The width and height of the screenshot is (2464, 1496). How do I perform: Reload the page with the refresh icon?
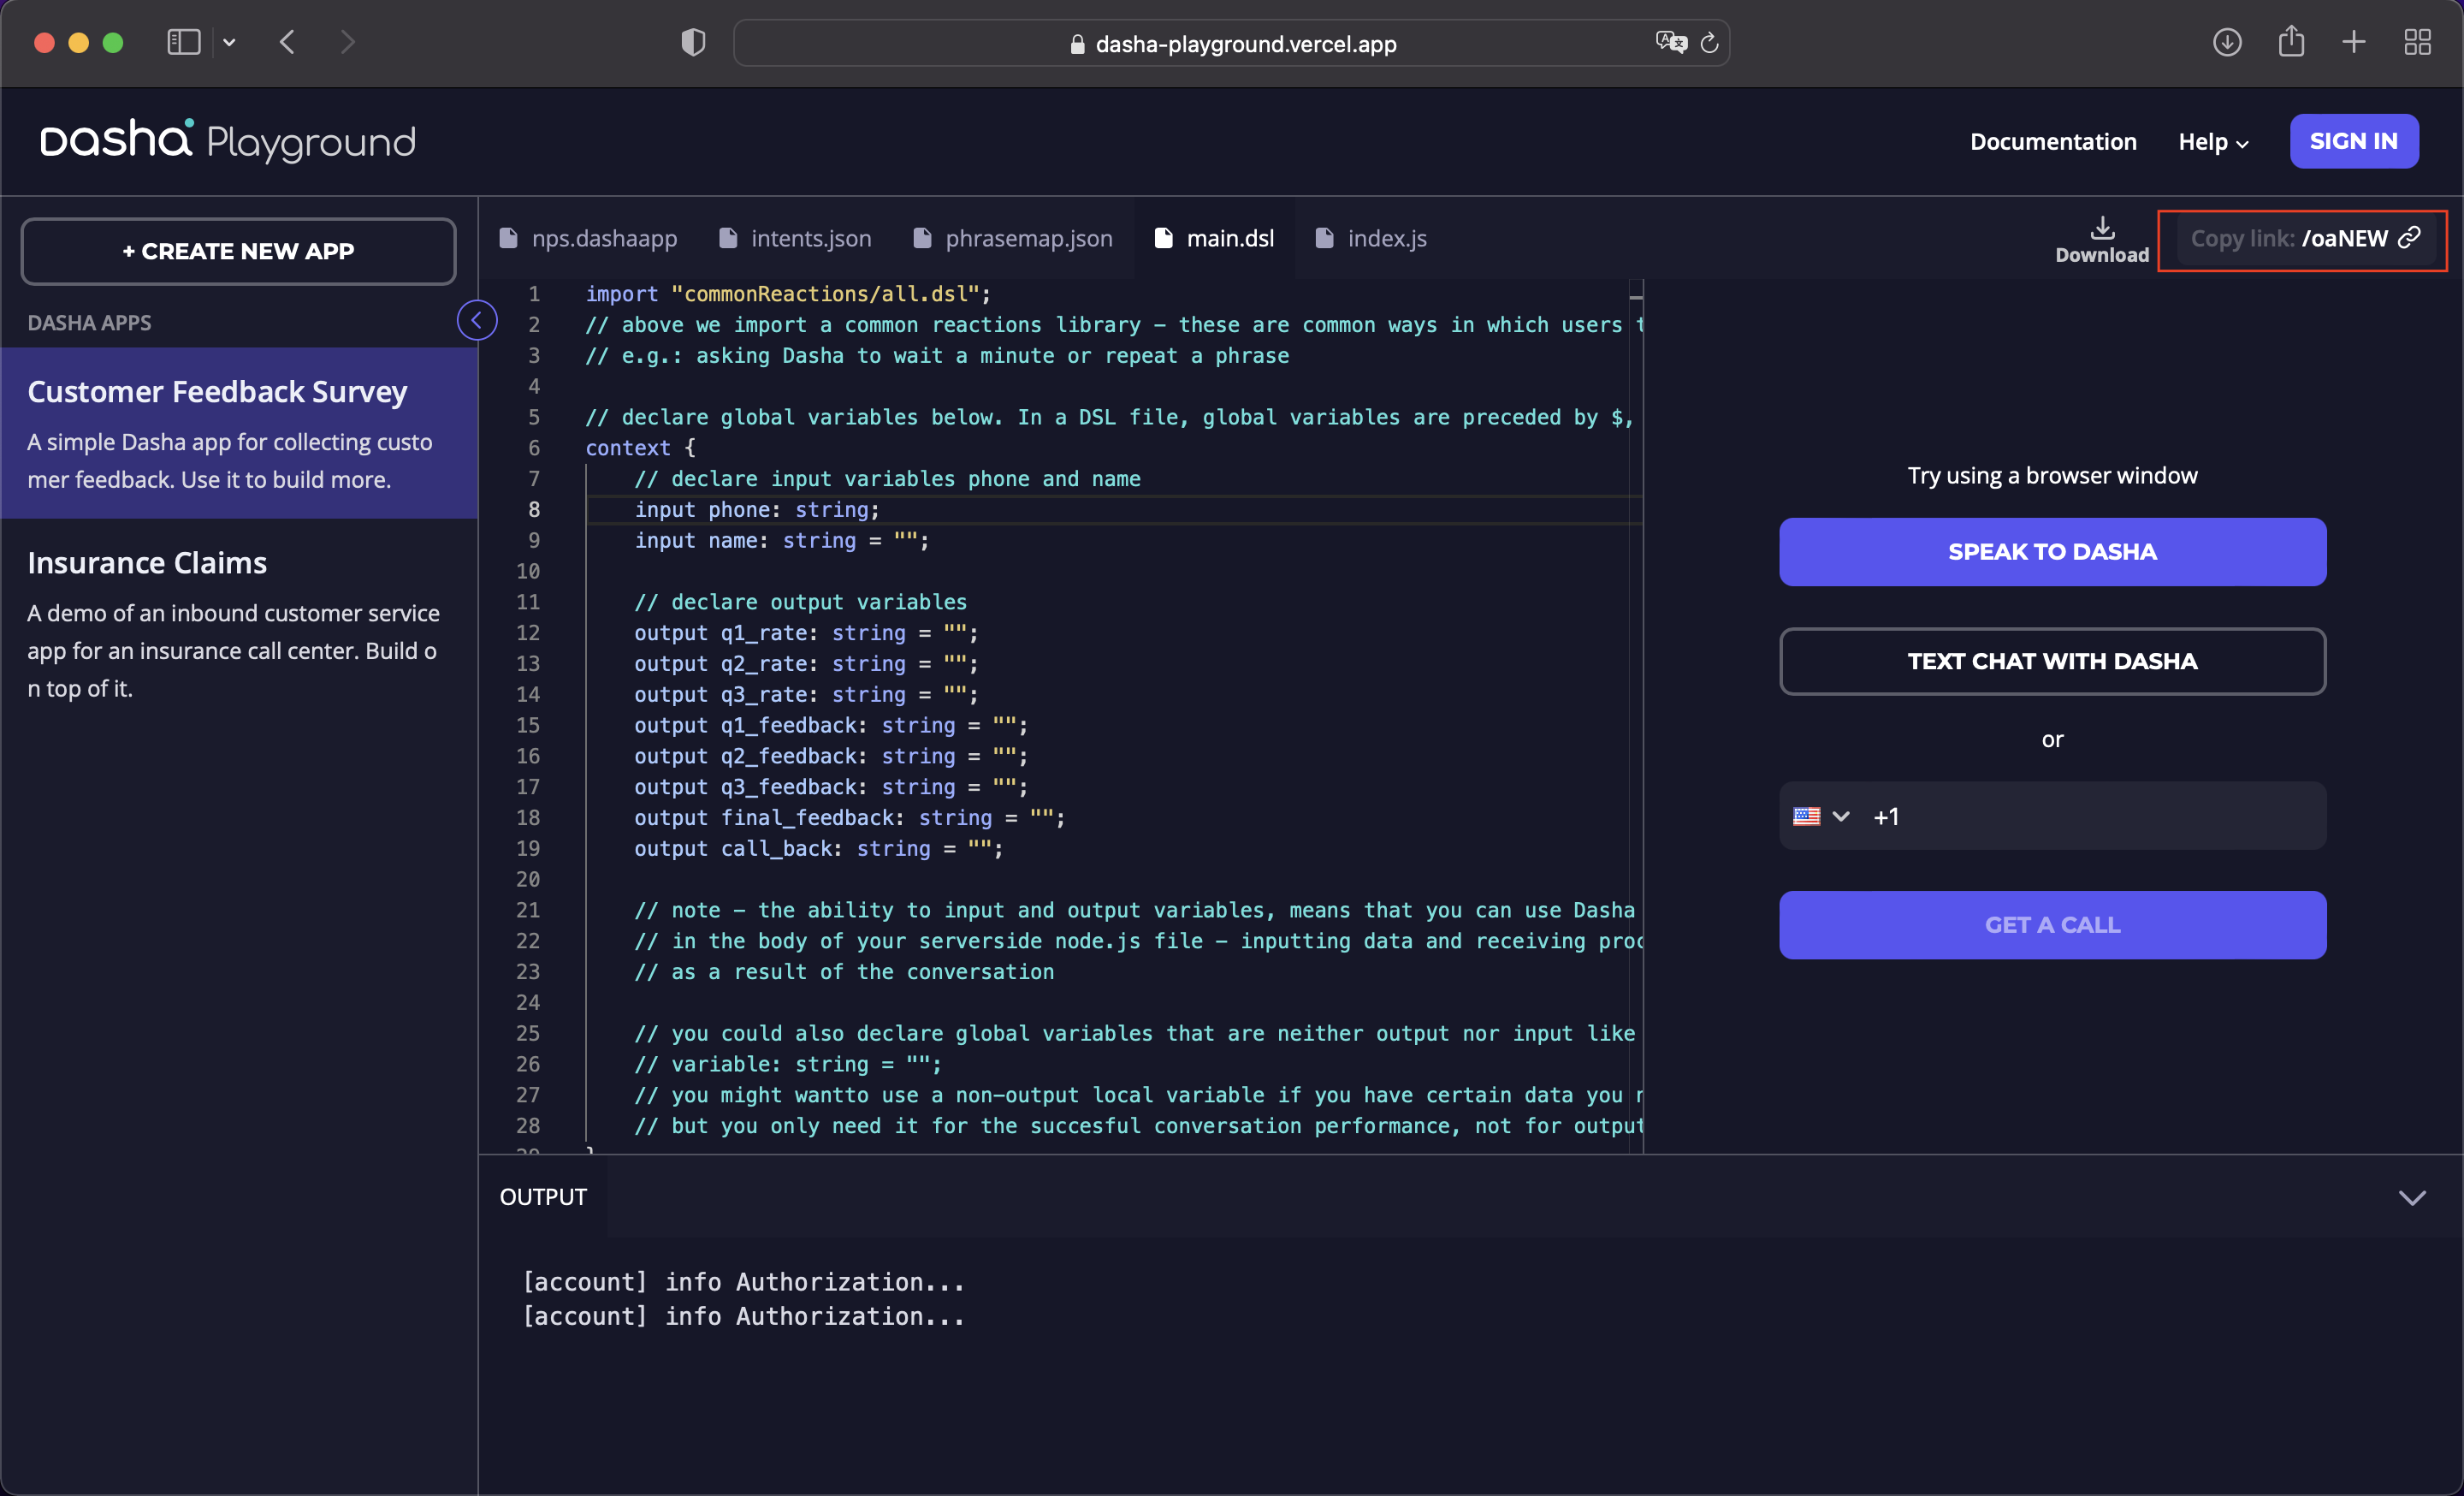[1709, 42]
